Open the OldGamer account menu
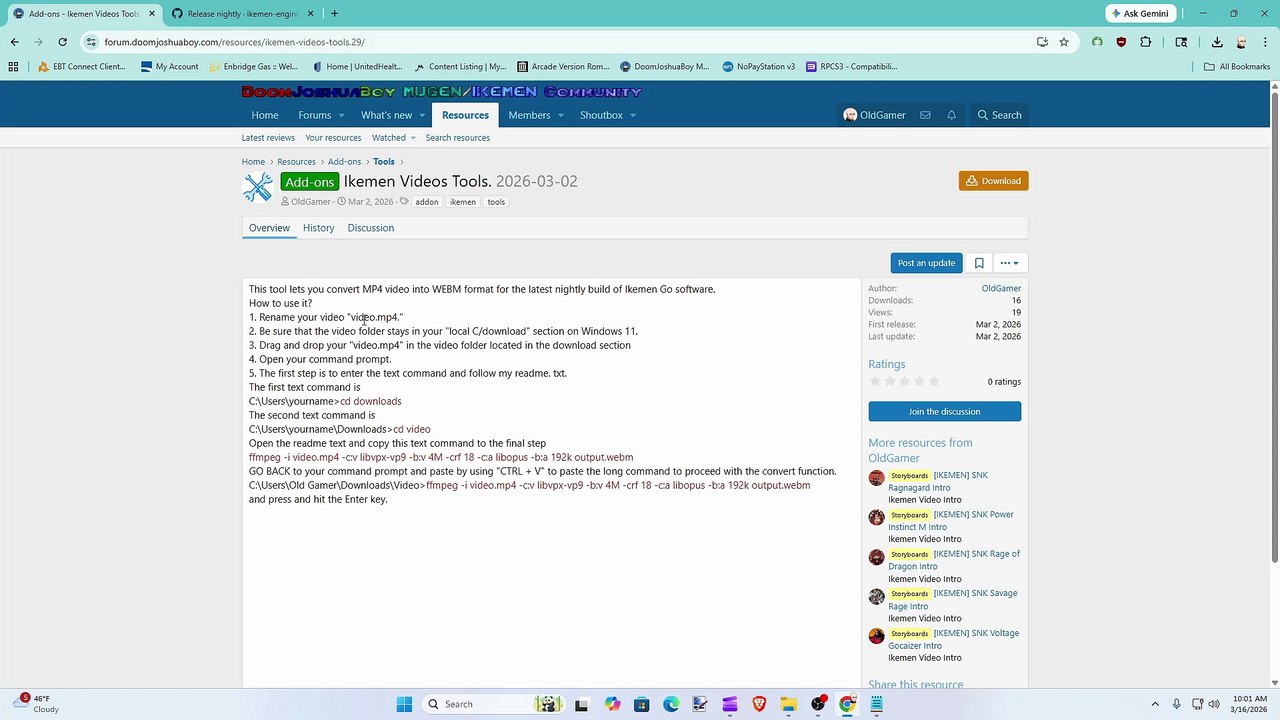The image size is (1280, 720). tap(874, 115)
